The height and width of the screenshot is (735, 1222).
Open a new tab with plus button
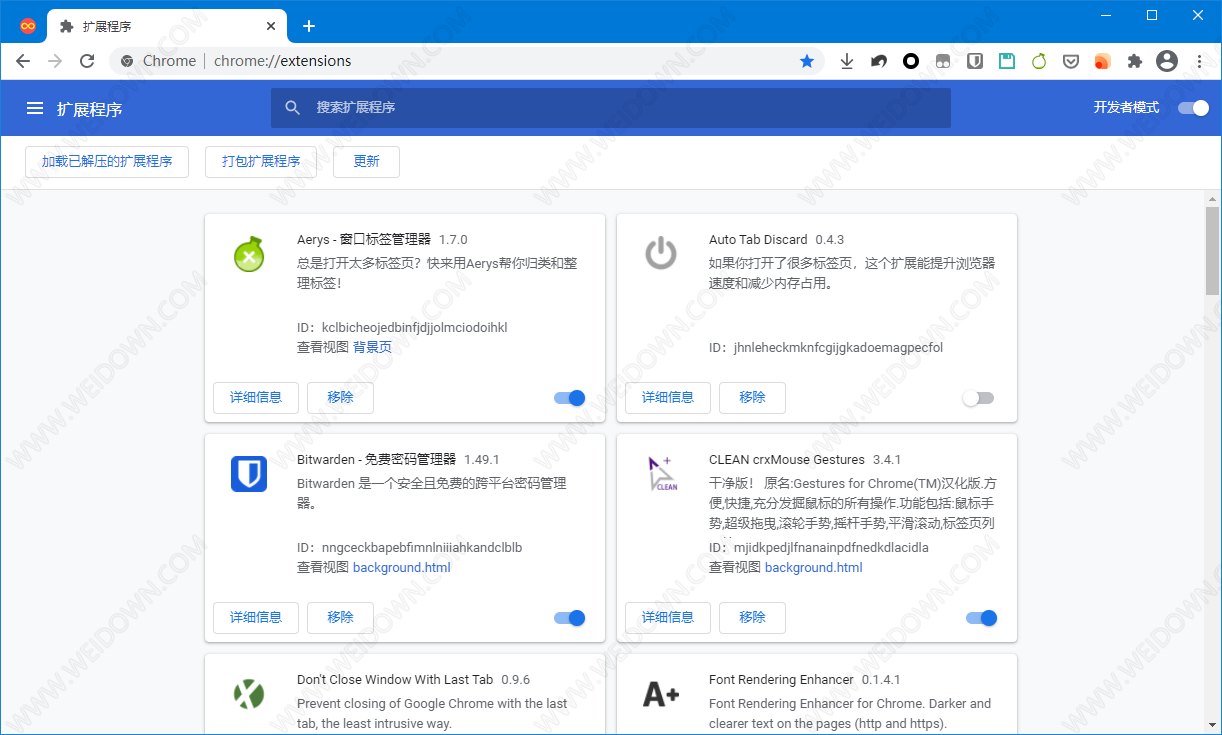coord(309,26)
